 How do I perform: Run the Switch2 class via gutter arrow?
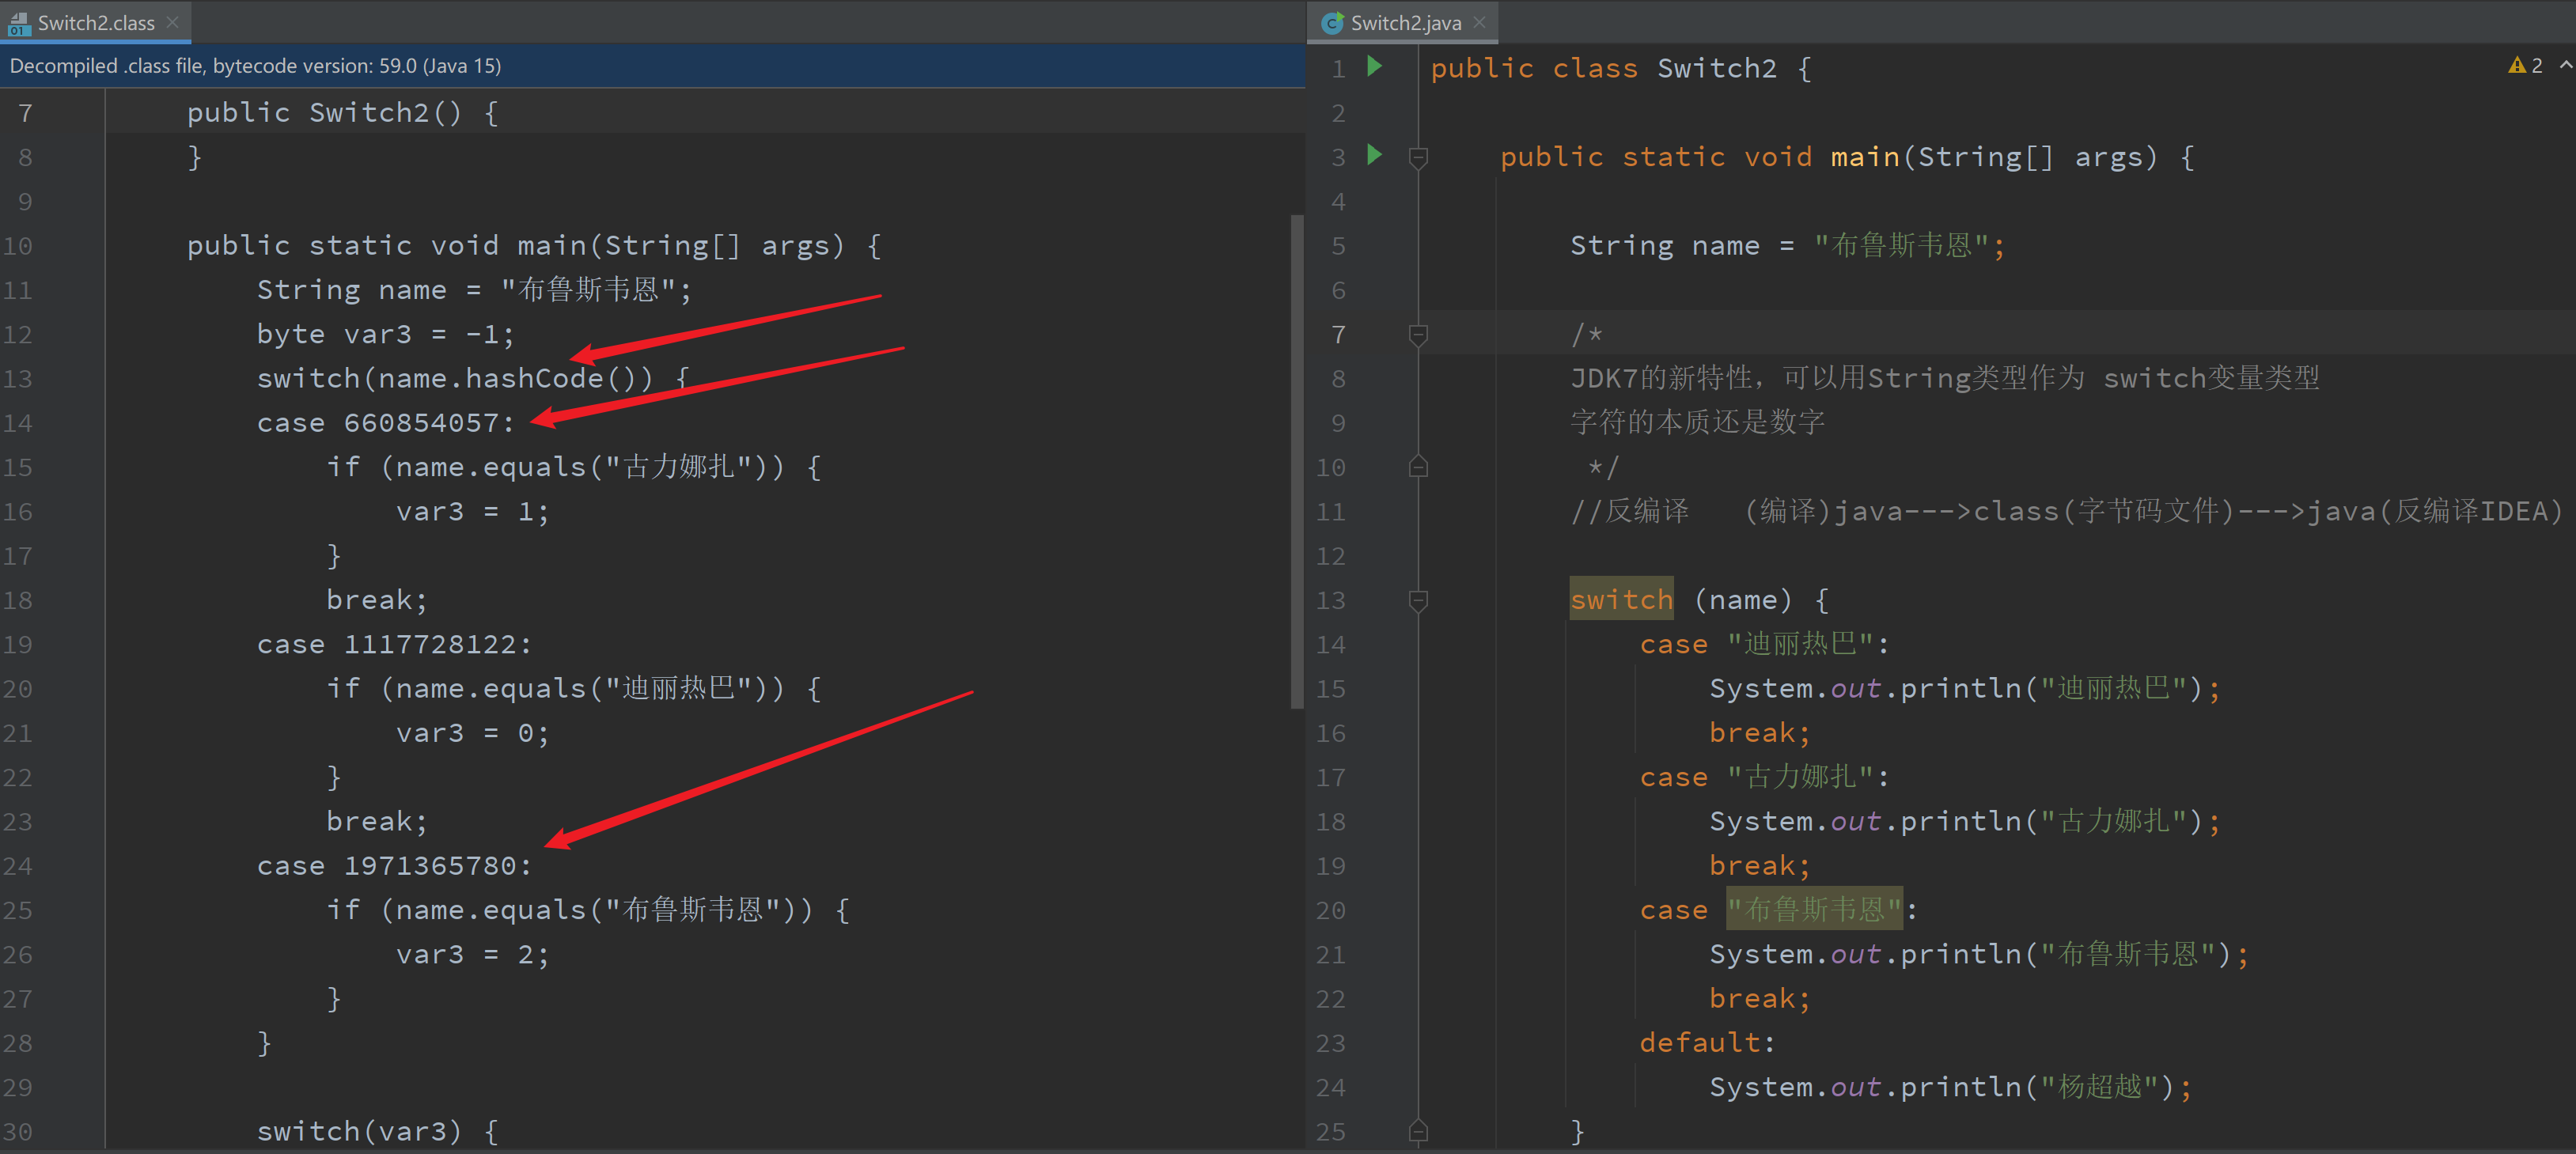click(1375, 66)
